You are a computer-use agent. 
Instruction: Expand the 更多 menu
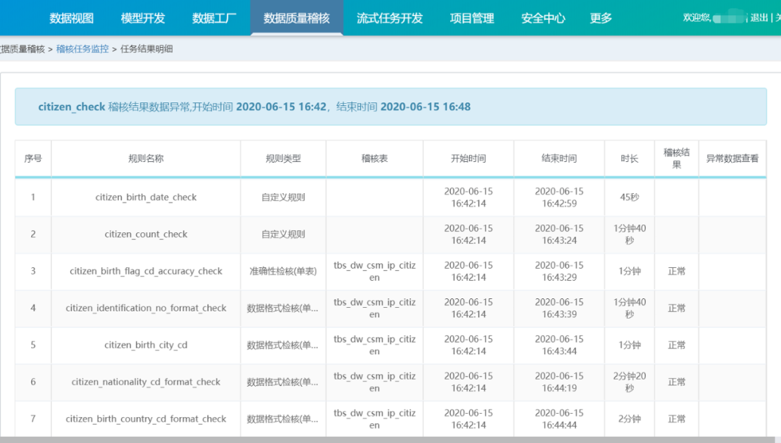click(601, 18)
